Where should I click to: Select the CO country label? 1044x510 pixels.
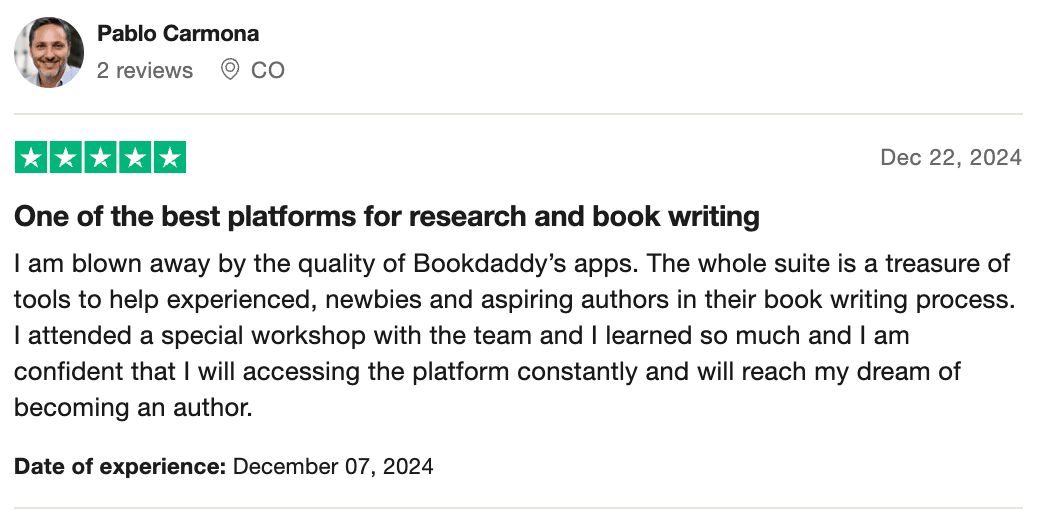(x=268, y=71)
